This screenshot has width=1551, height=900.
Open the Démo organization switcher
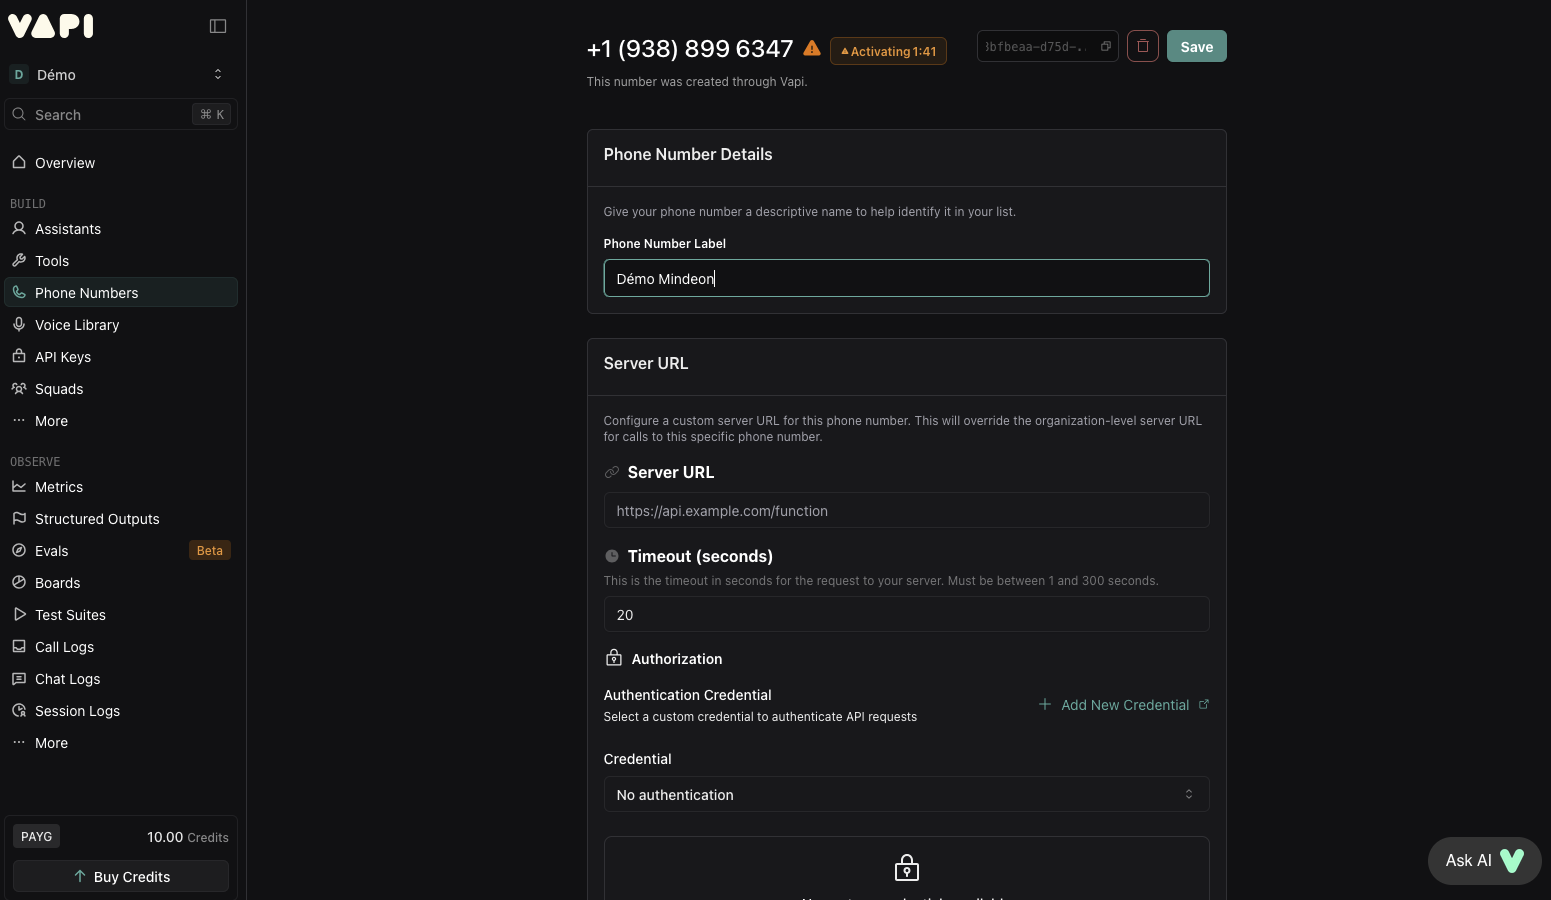click(120, 74)
